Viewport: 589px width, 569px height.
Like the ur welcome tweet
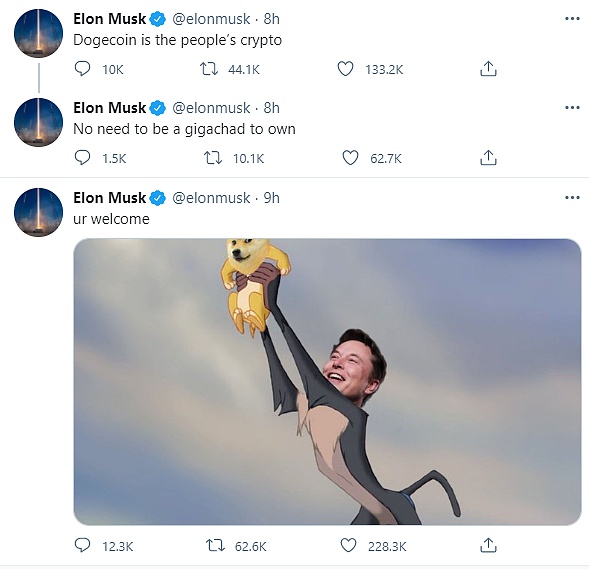[x=348, y=545]
